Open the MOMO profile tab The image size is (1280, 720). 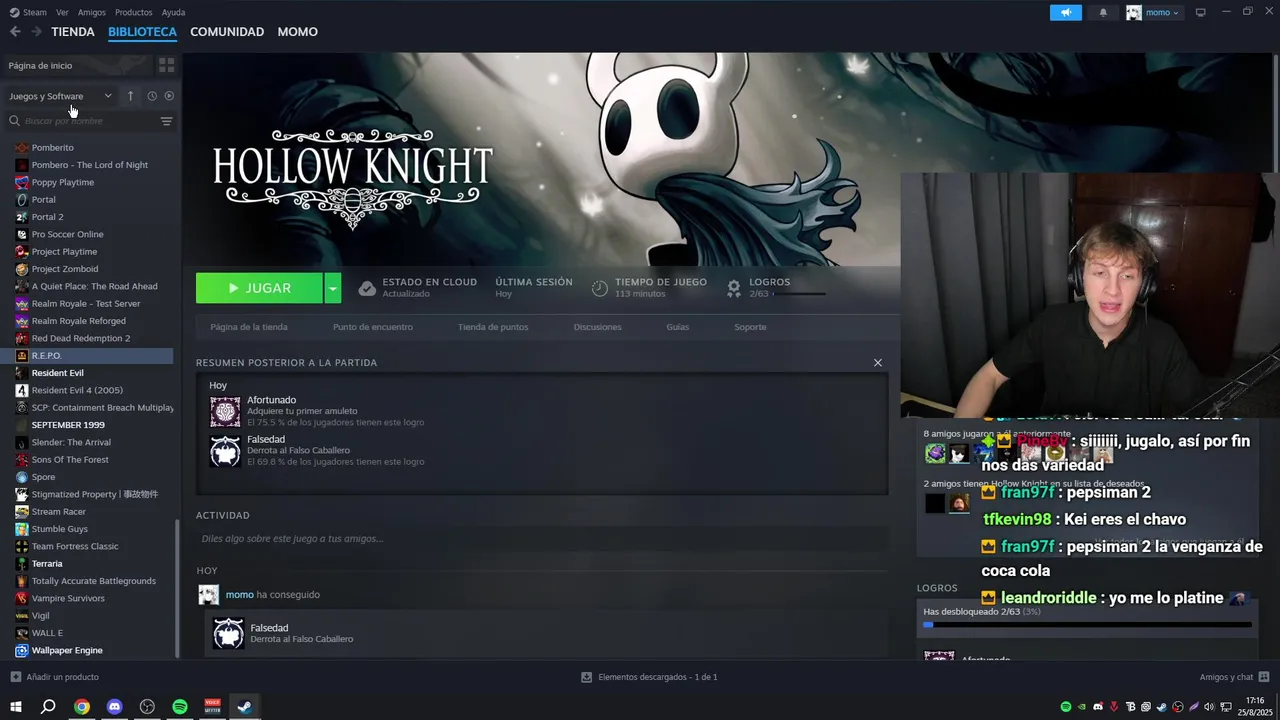[297, 32]
